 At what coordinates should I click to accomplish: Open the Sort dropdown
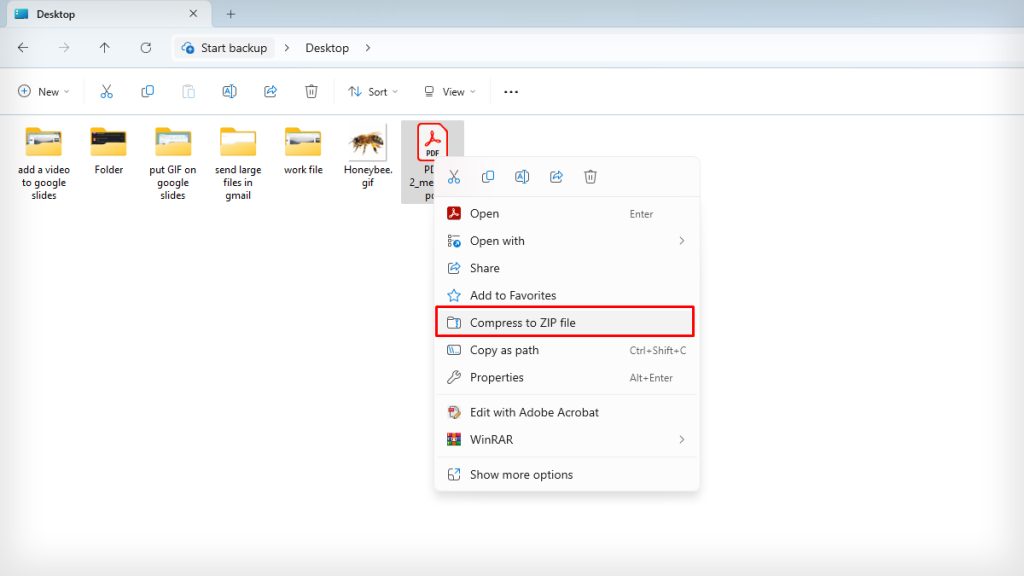click(372, 91)
